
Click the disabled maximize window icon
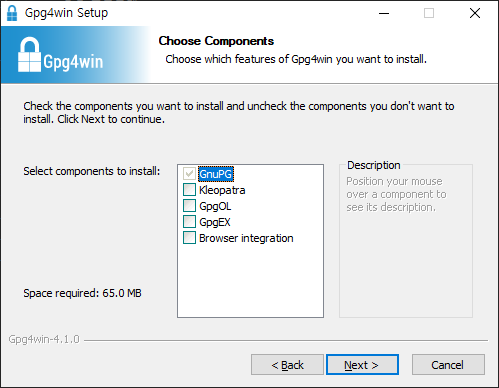click(429, 13)
